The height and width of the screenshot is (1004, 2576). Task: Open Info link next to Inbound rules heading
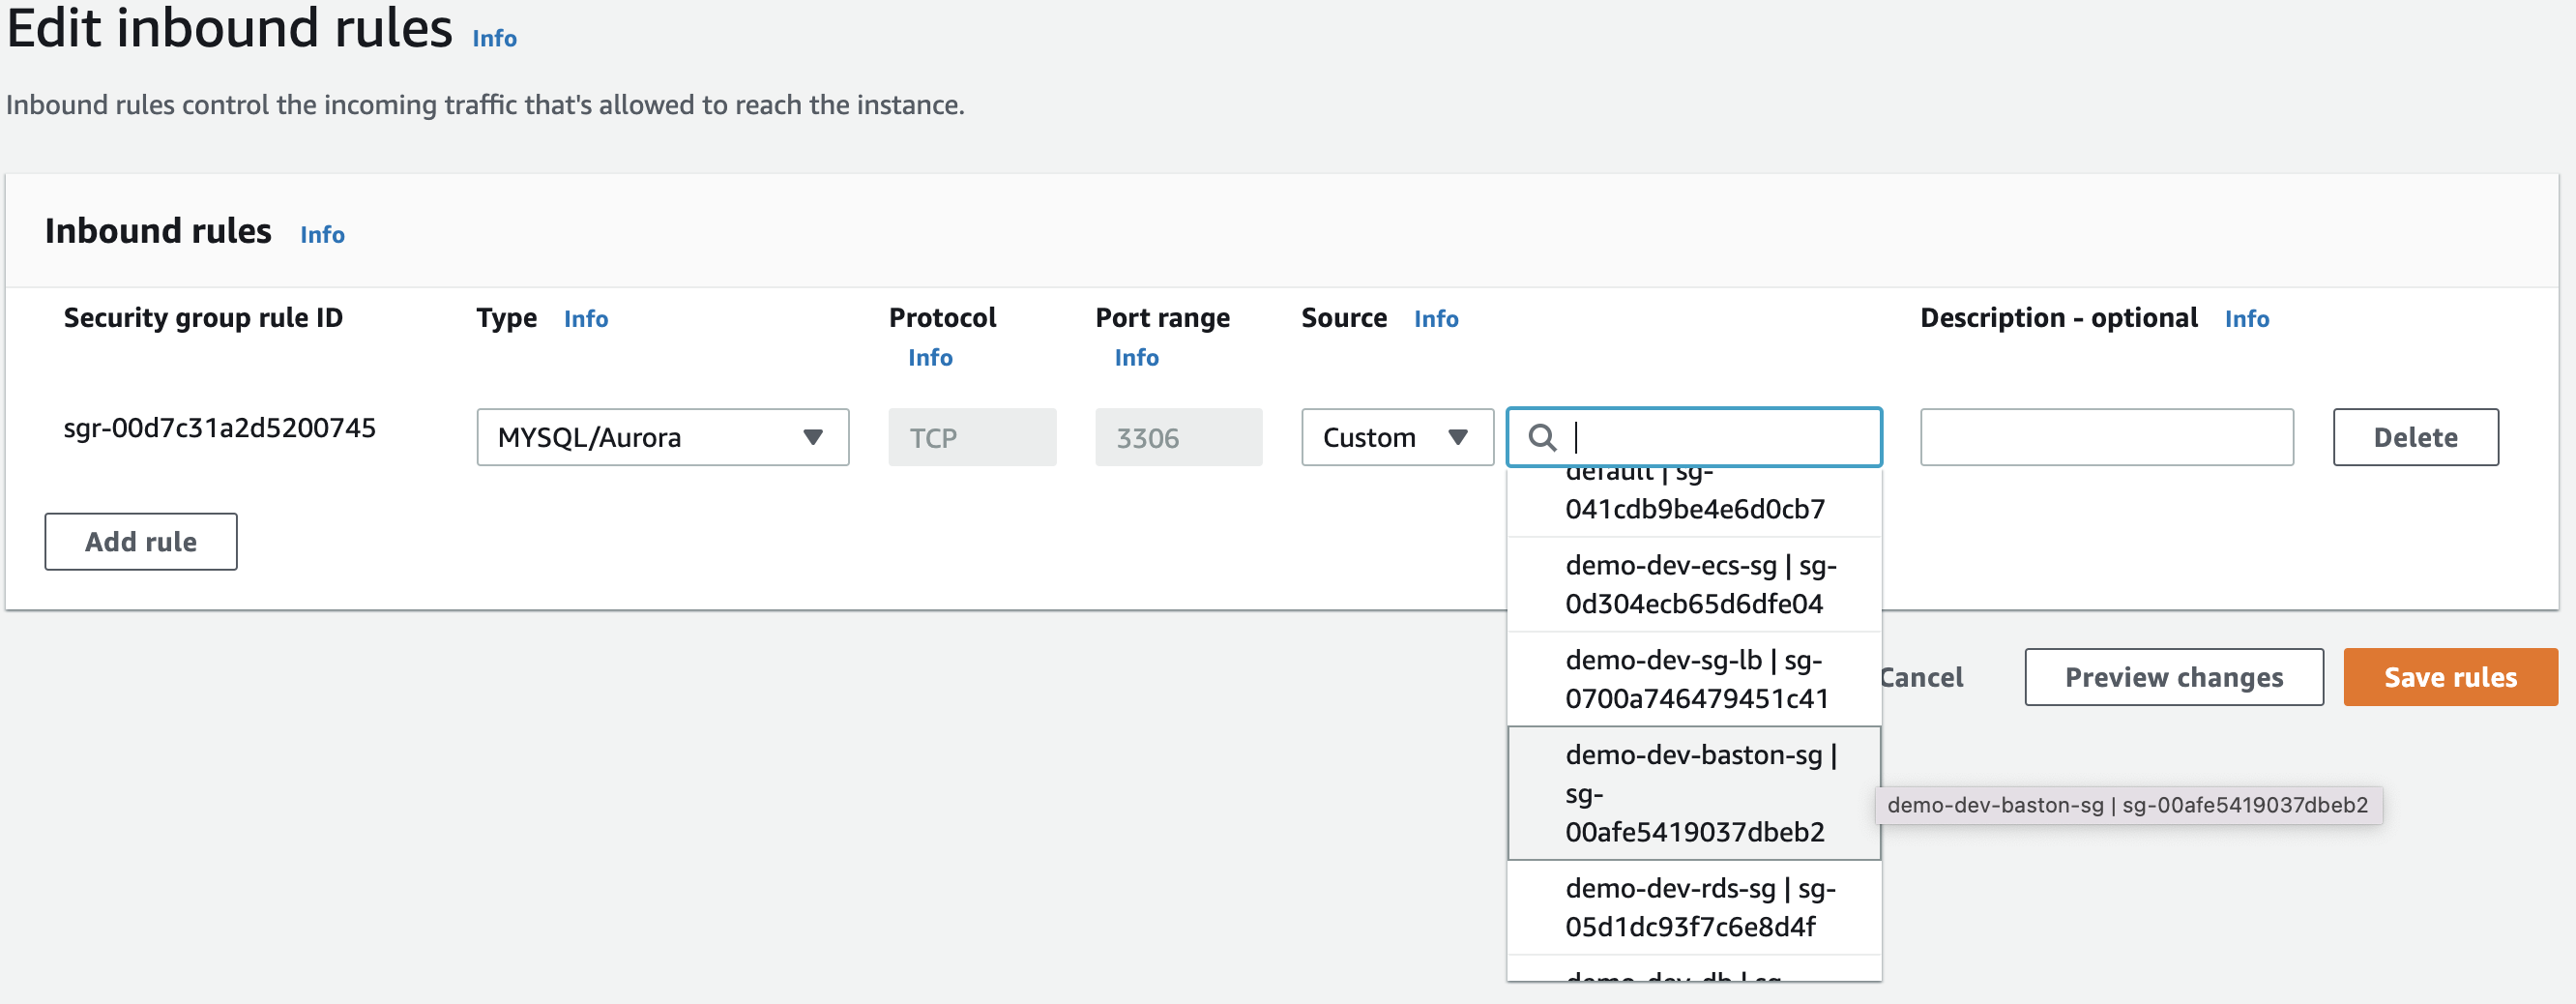click(x=322, y=234)
